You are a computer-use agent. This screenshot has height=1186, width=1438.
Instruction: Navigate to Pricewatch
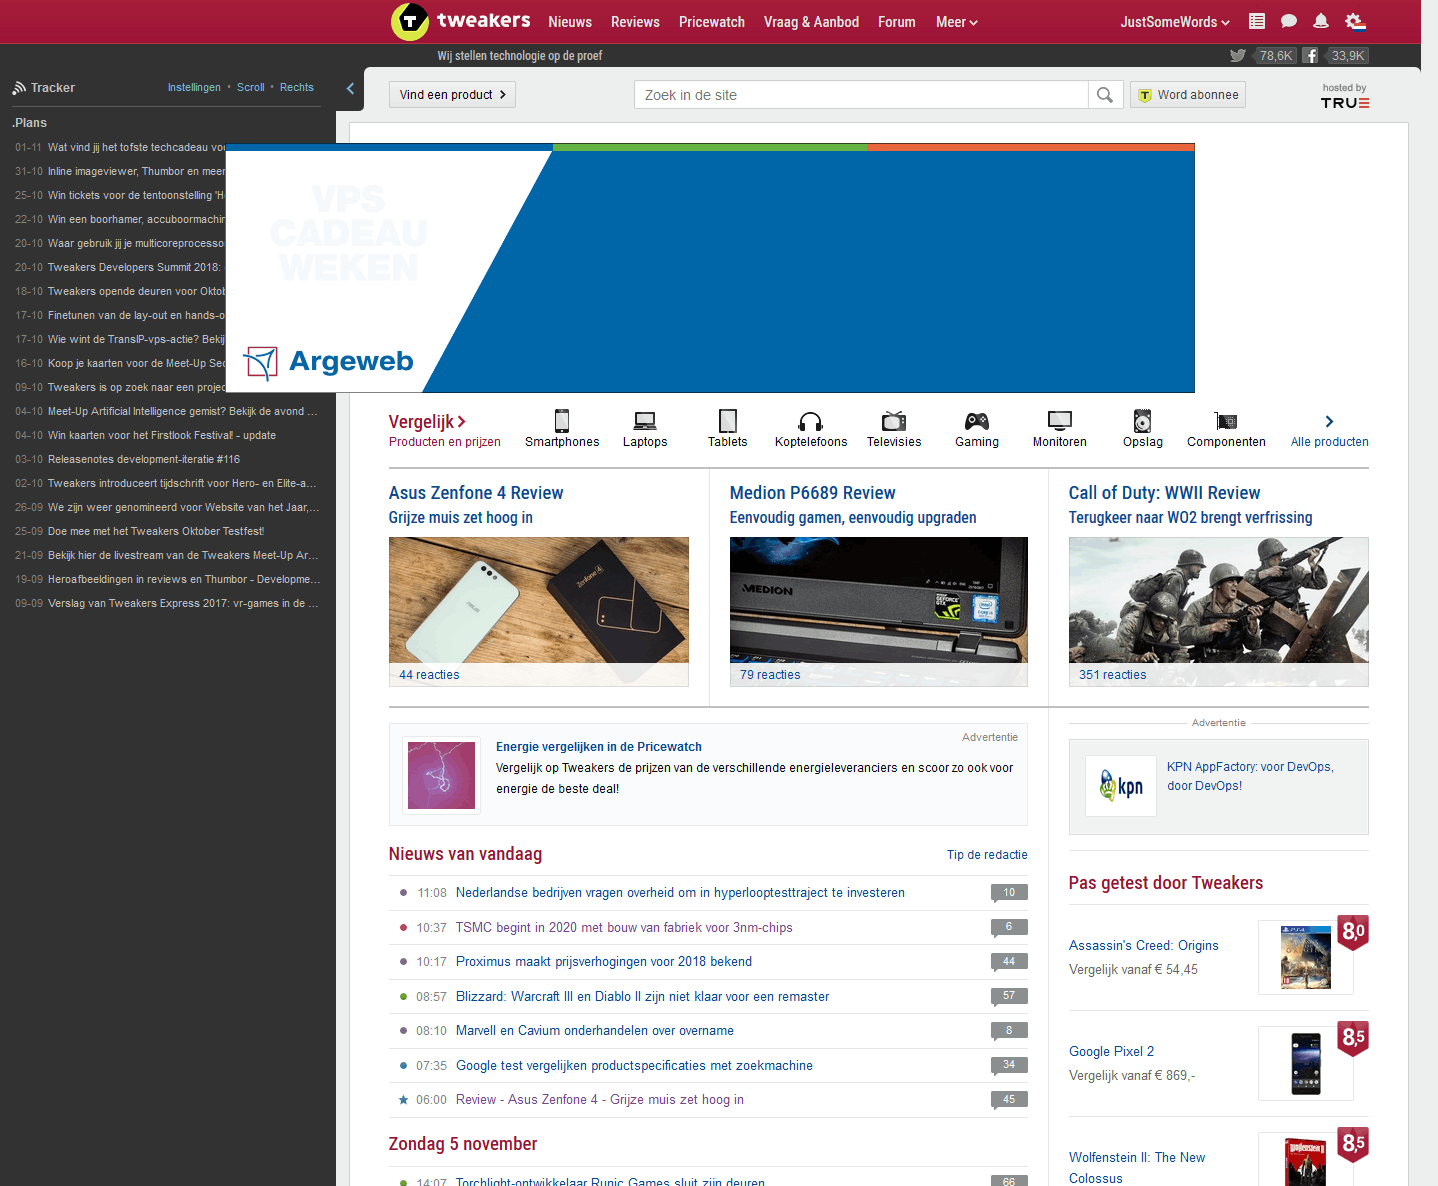click(712, 22)
